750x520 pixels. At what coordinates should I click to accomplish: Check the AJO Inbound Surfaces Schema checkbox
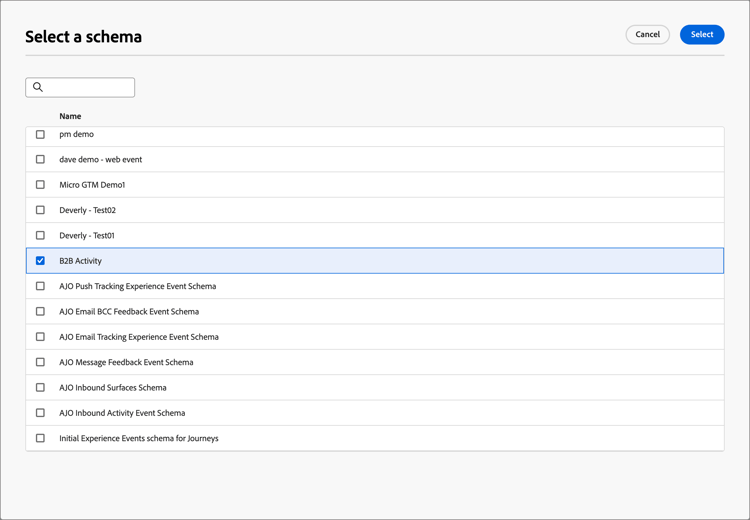click(x=41, y=387)
